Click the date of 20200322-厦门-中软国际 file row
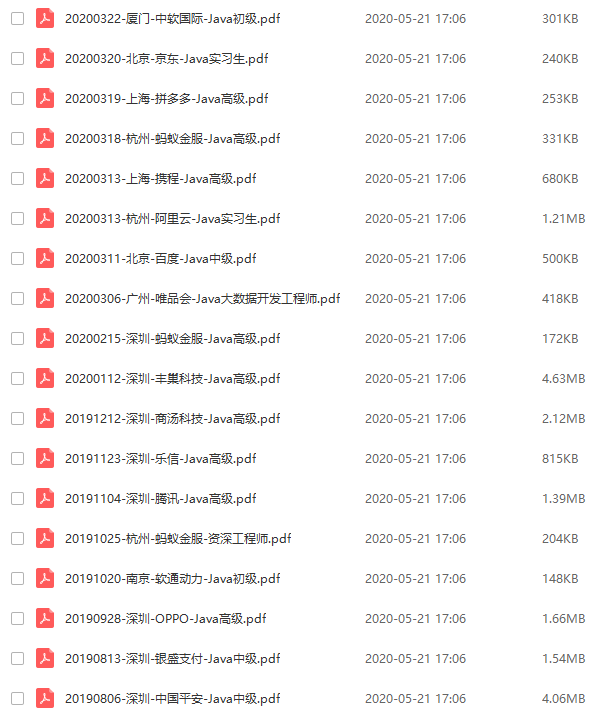Screen dimensions: 614x714 pos(415,19)
